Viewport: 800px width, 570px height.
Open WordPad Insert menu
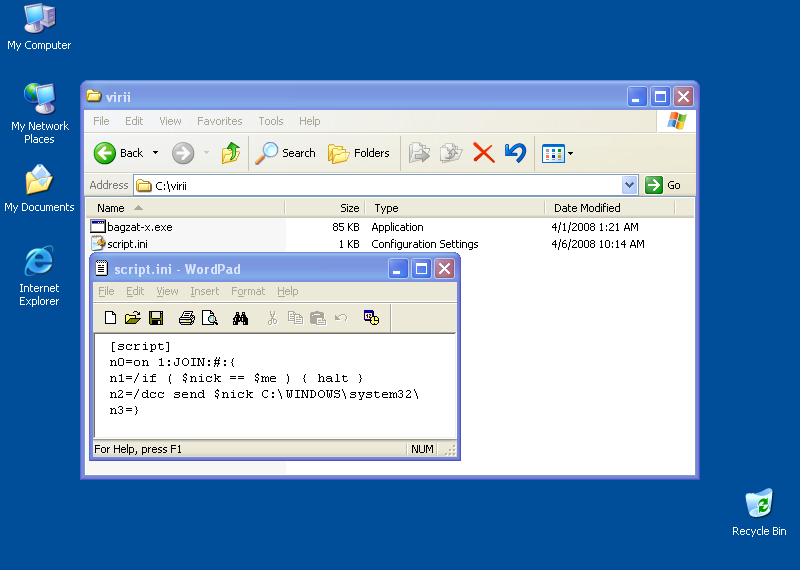[204, 291]
